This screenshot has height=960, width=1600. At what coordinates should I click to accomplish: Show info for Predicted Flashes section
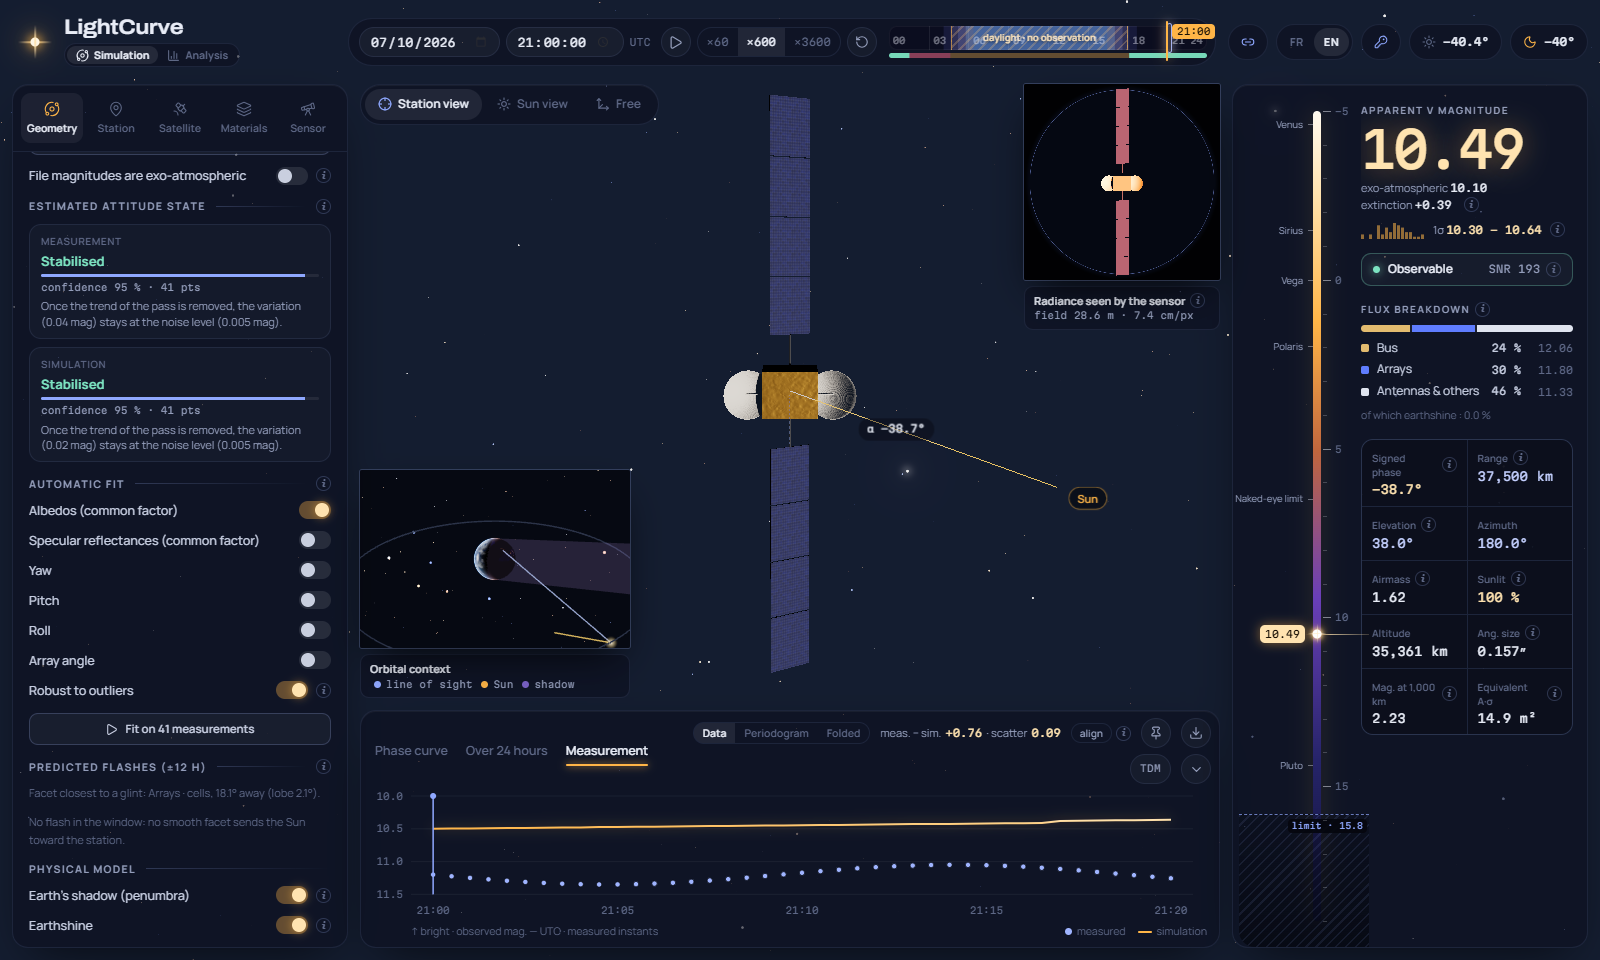tap(323, 767)
